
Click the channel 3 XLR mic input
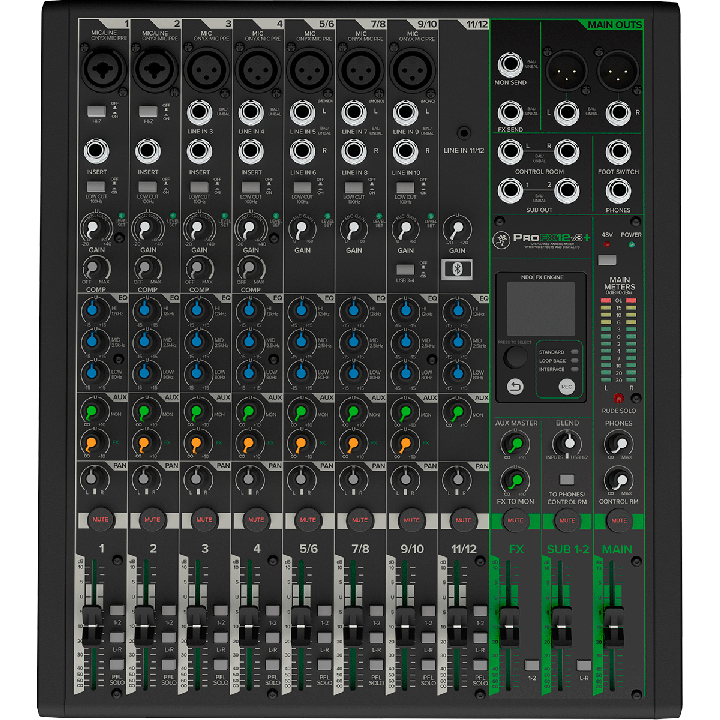pyautogui.click(x=207, y=70)
